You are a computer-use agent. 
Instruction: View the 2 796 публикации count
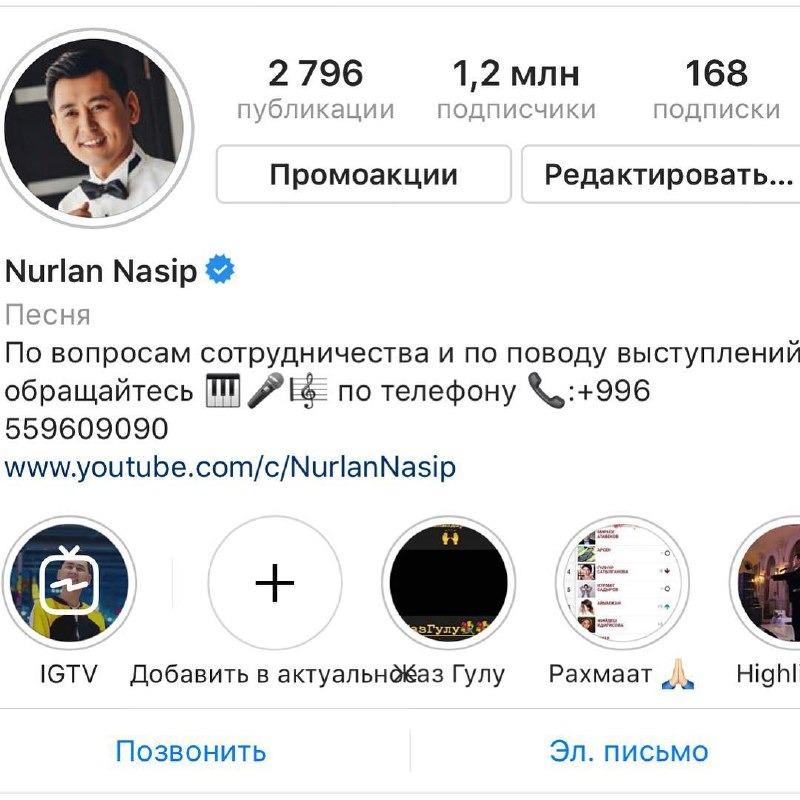click(315, 90)
